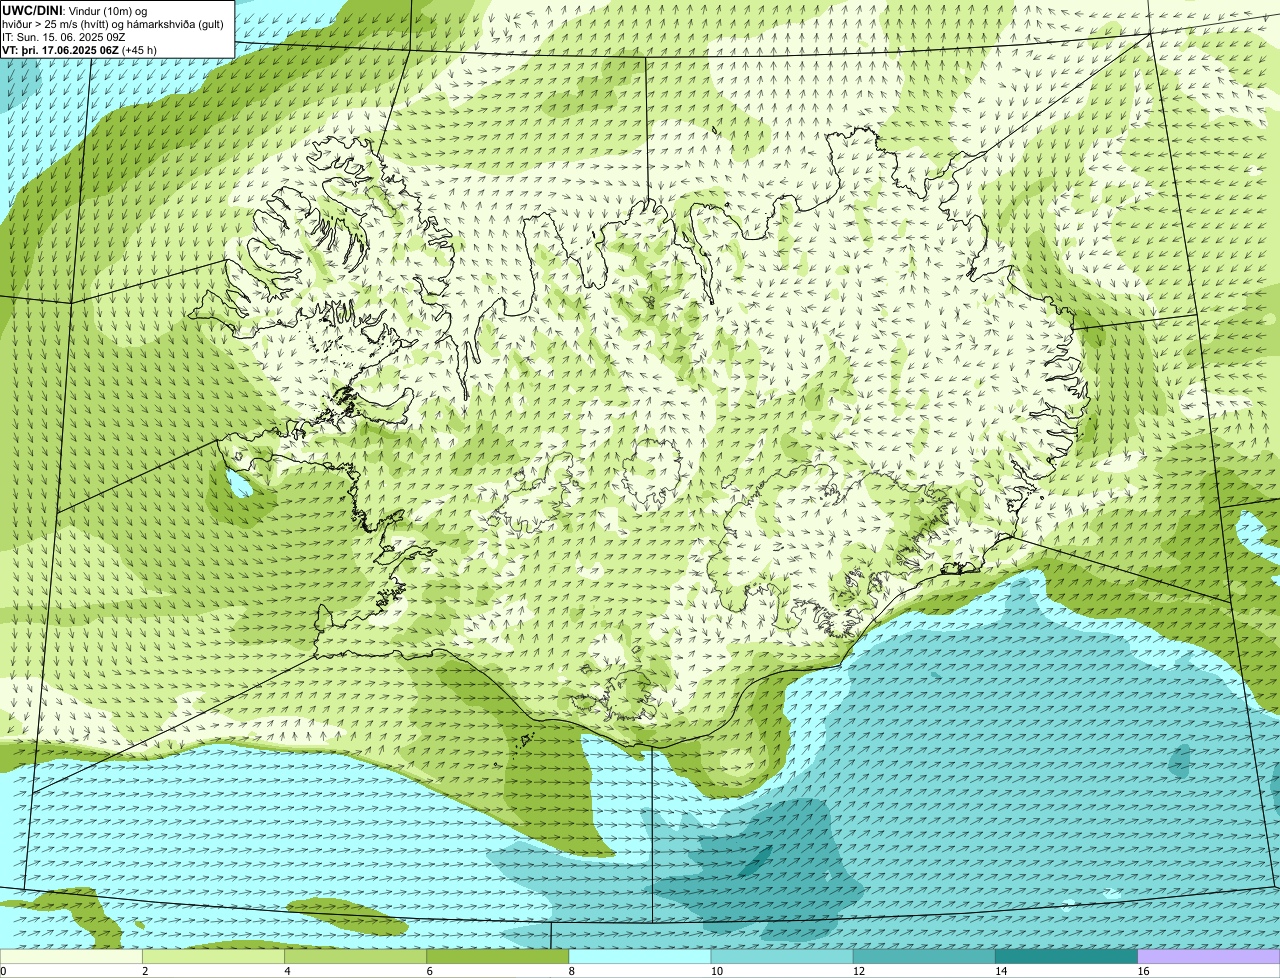Click the title text 'UWC/DINI: Vindur (10m) og'

click(x=75, y=10)
